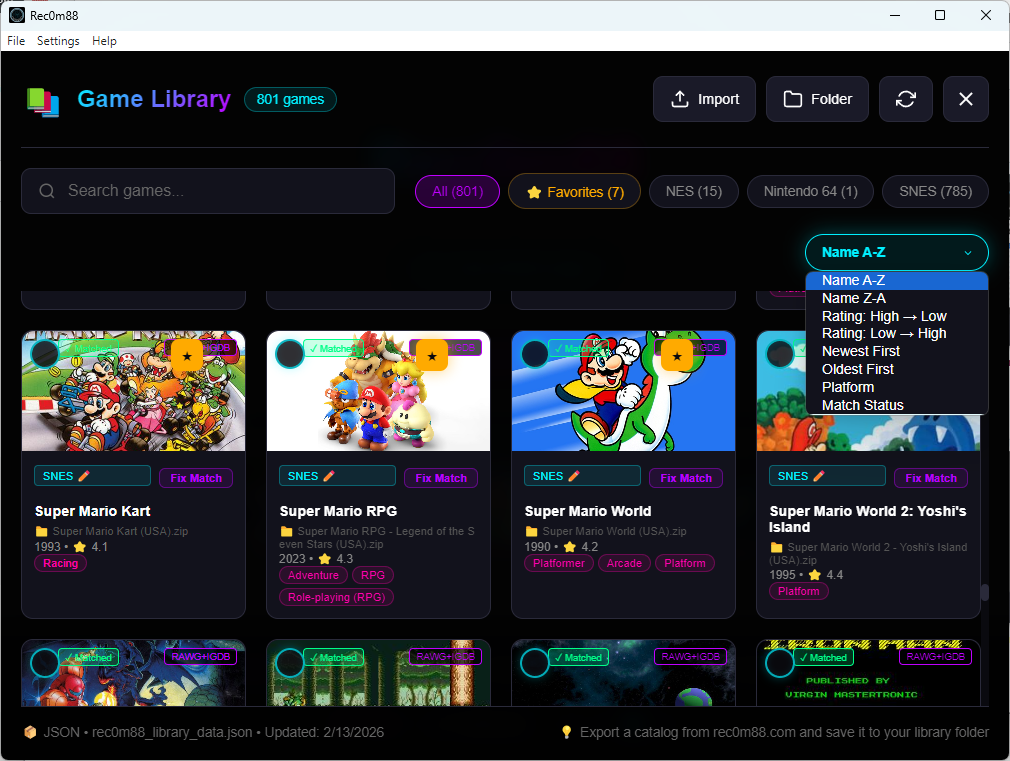Click Fix Match on Super Mario RPG
The image size is (1010, 761).
(x=440, y=478)
